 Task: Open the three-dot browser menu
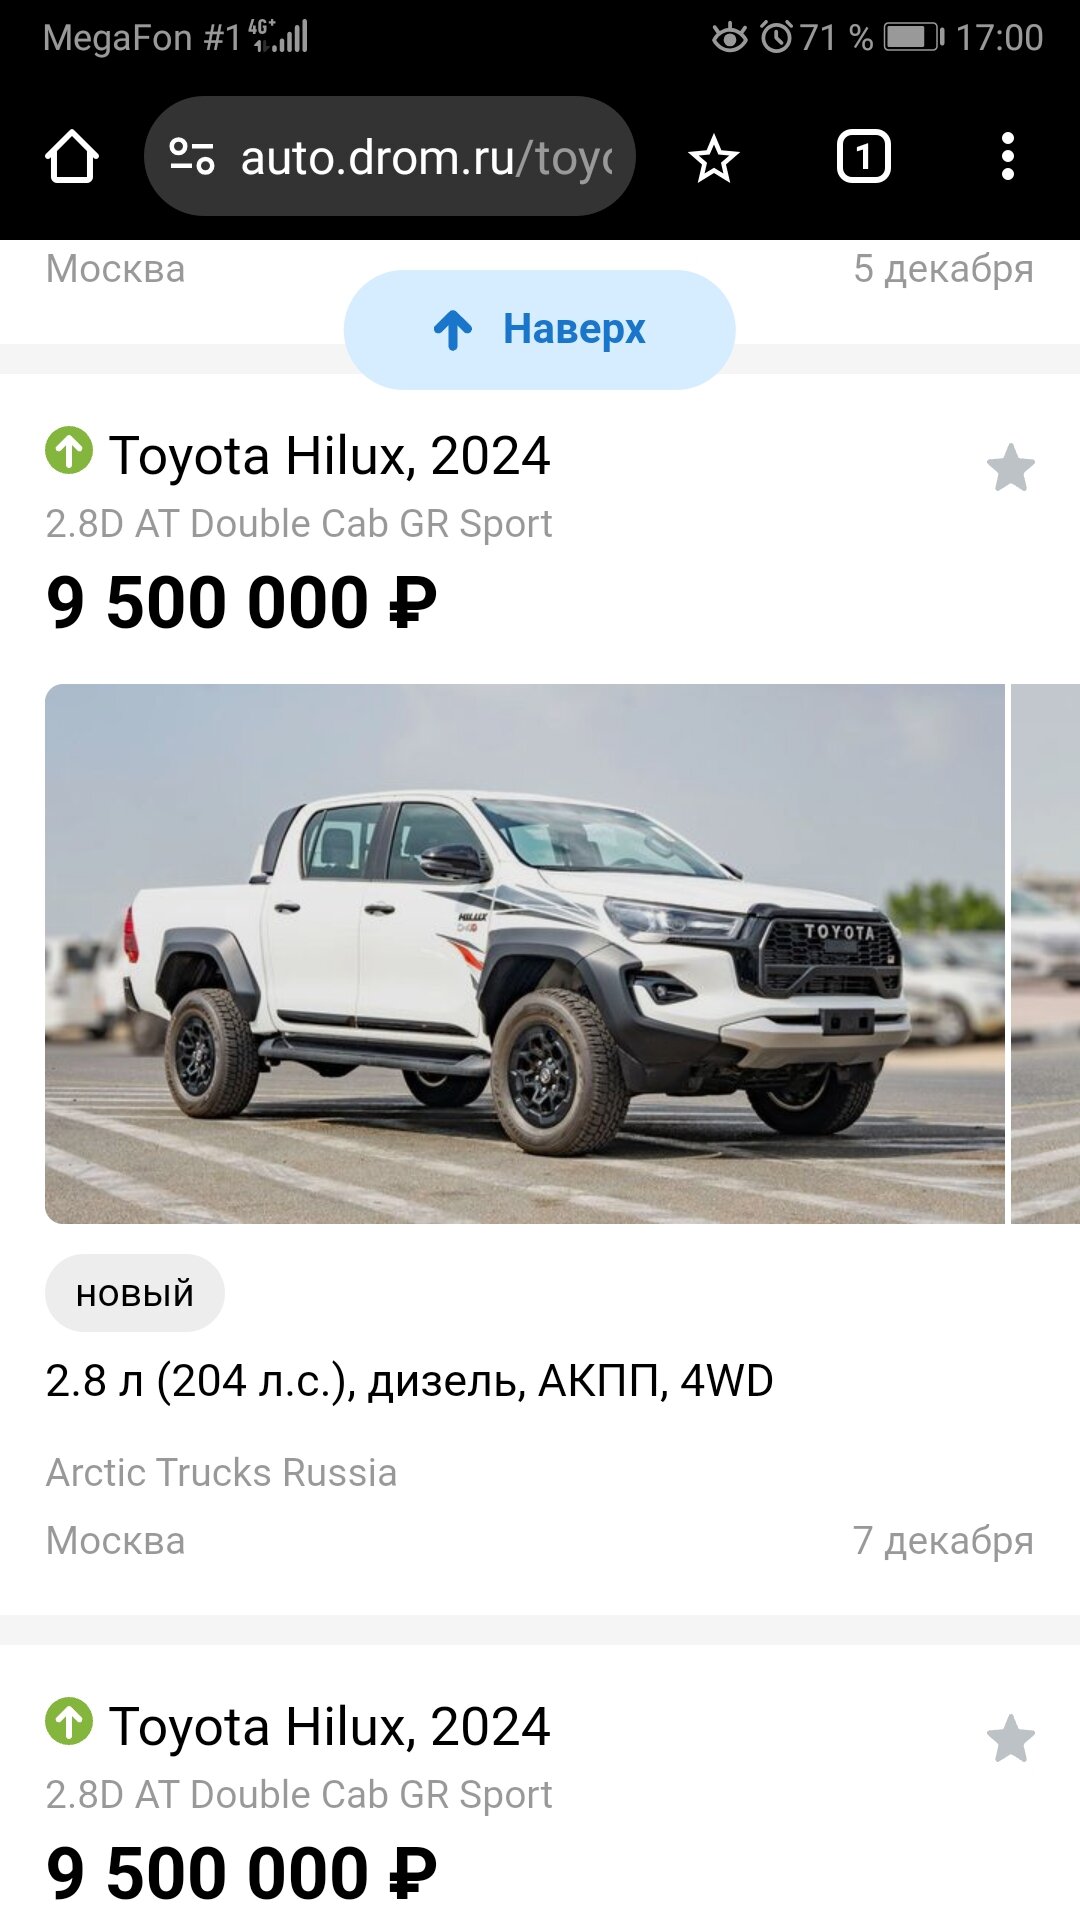(1007, 157)
